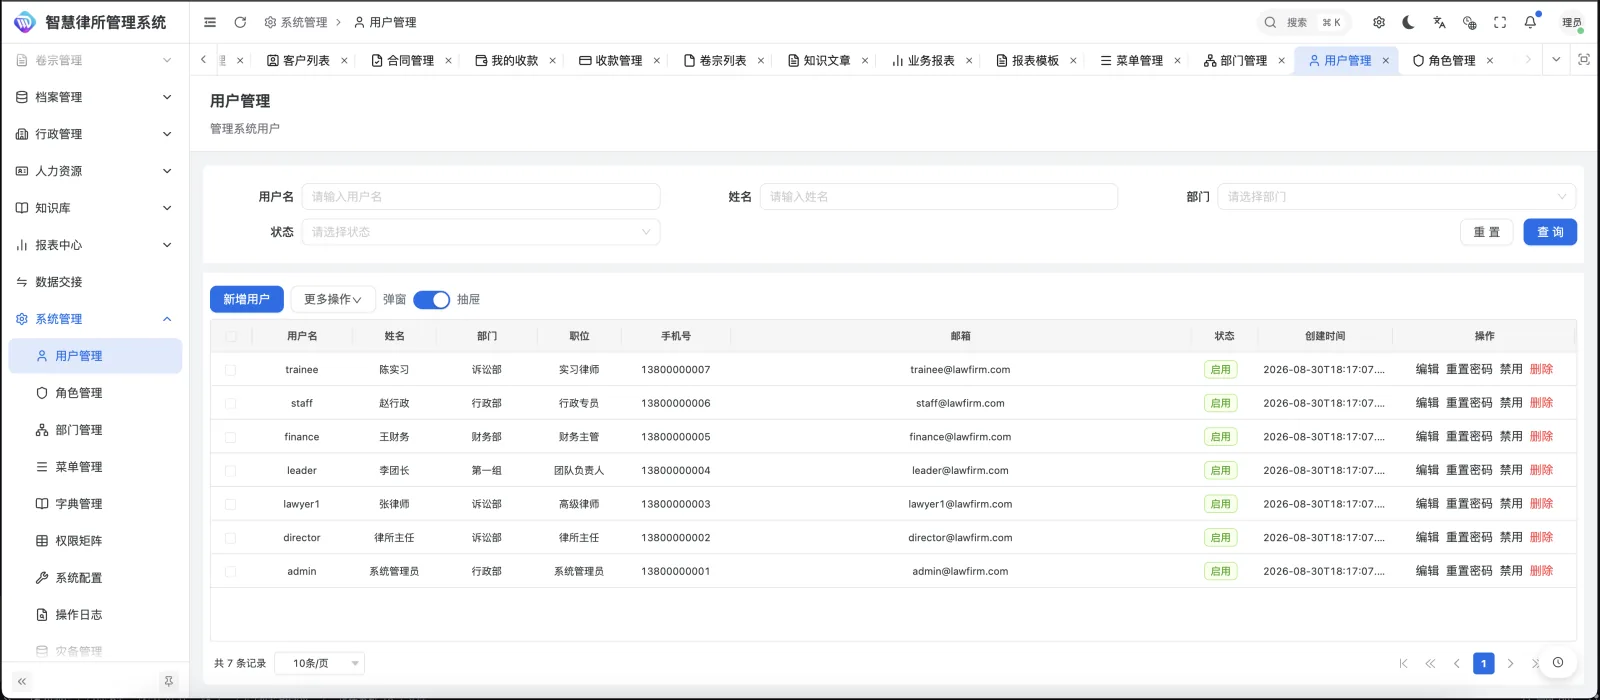The height and width of the screenshot is (700, 1600).
Task: Go to the first page of the table
Action: point(1403,663)
